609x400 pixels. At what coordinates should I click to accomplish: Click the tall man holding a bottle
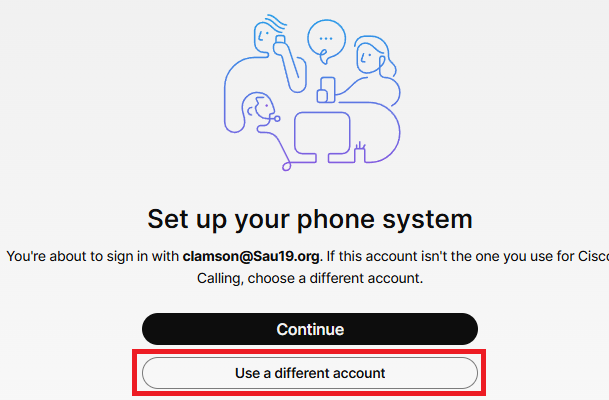(264, 74)
